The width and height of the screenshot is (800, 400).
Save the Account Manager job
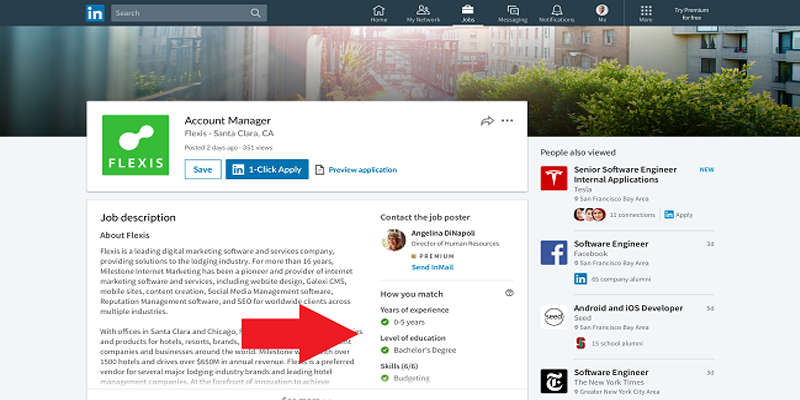(x=203, y=169)
